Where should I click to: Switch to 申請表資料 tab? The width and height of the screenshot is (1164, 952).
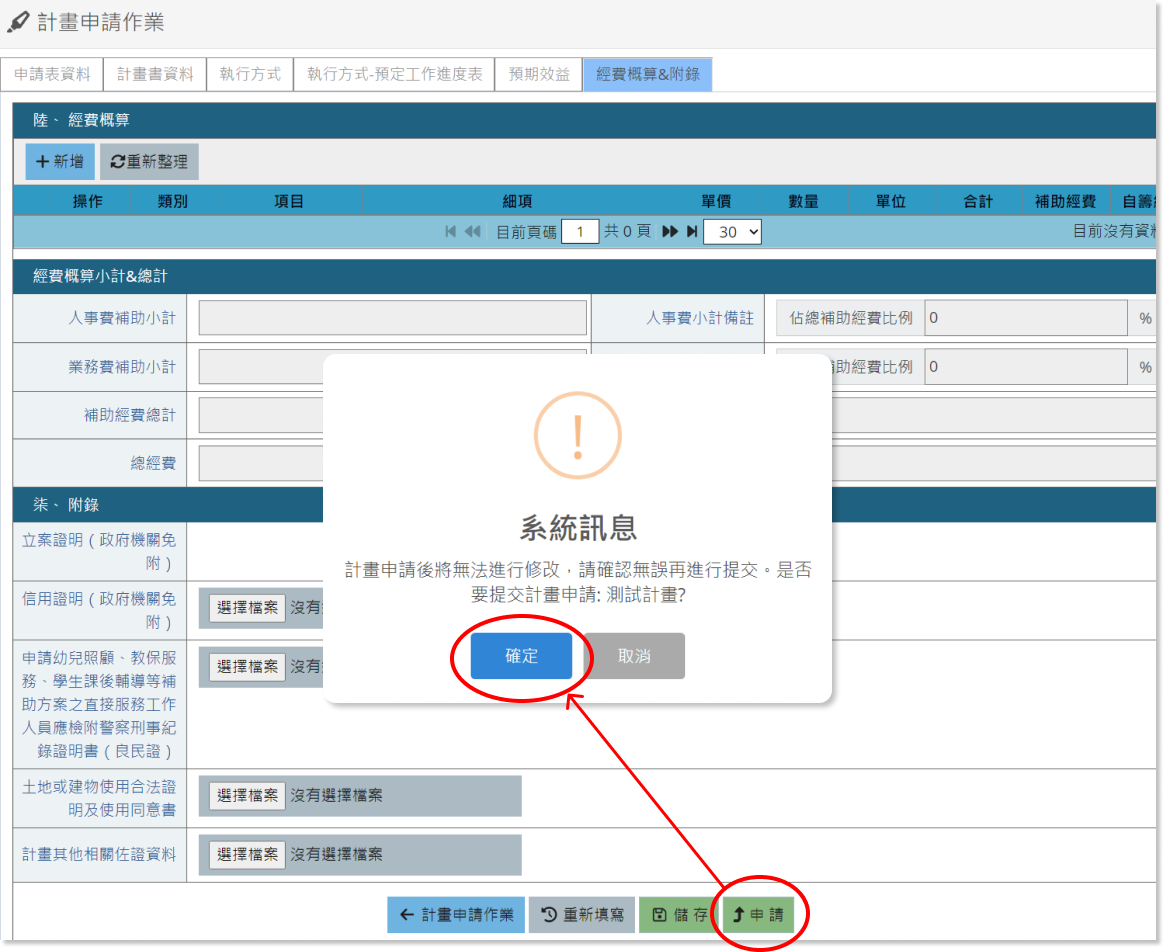52,74
